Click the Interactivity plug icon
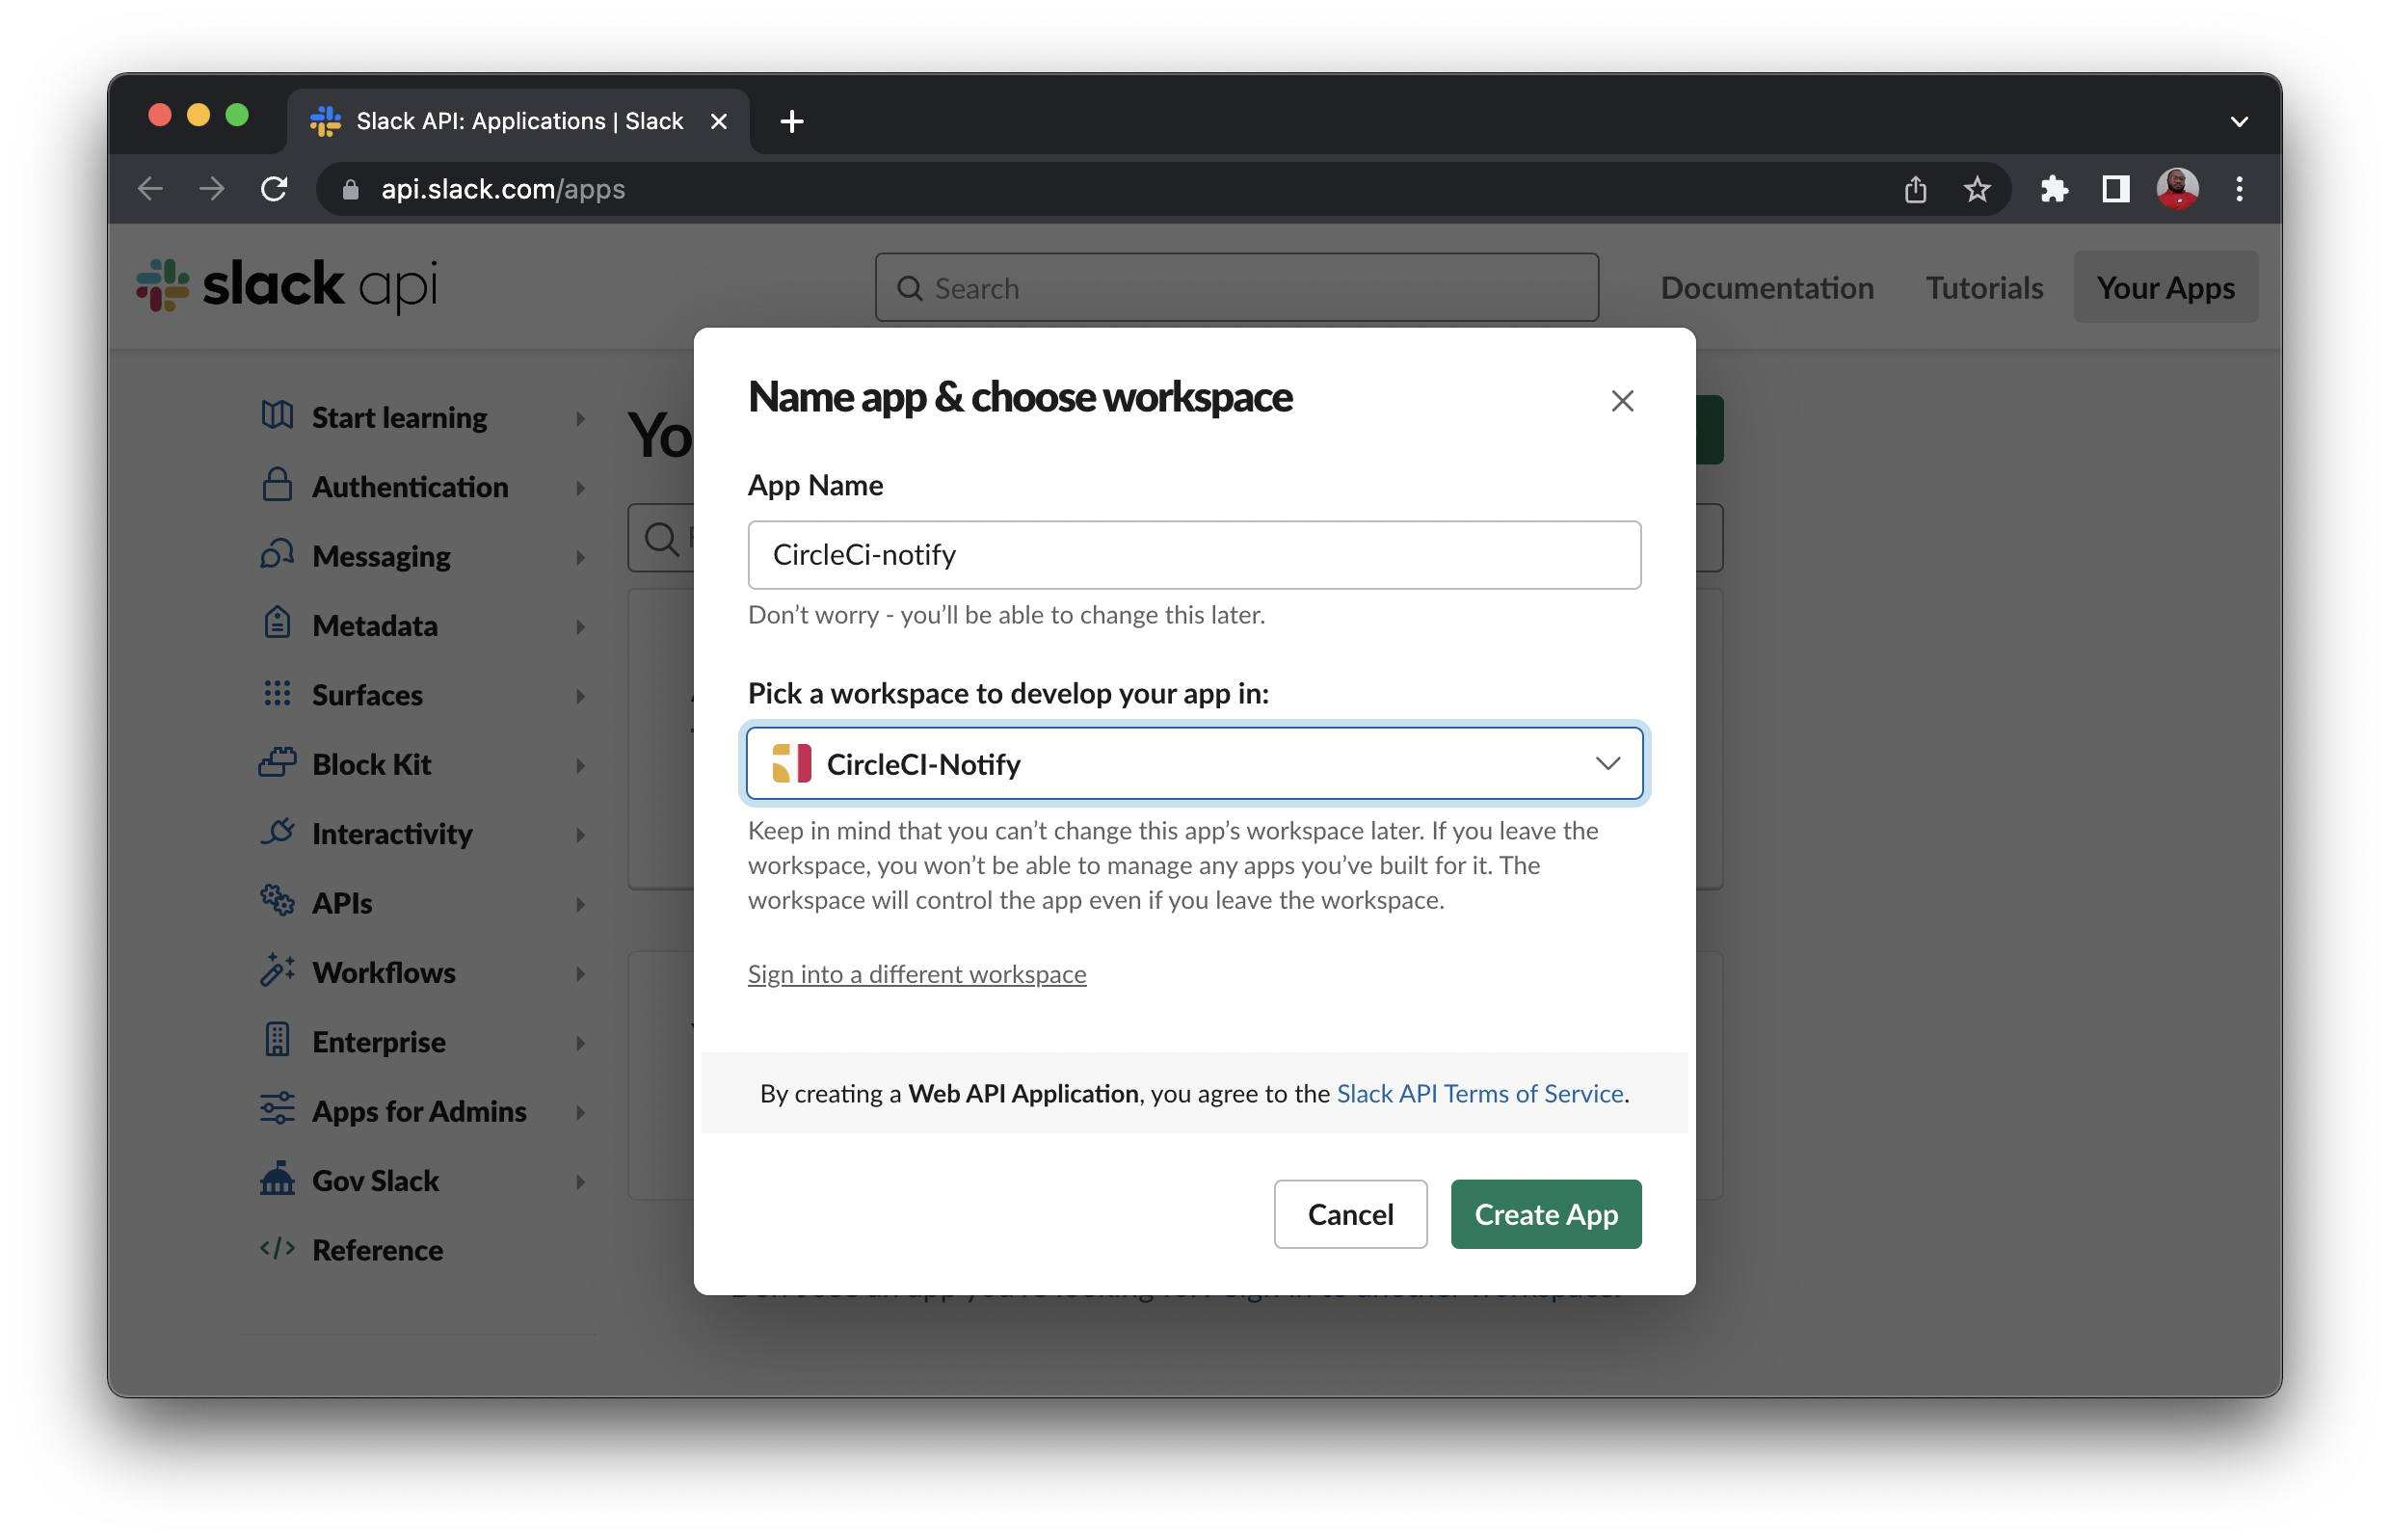 277,832
